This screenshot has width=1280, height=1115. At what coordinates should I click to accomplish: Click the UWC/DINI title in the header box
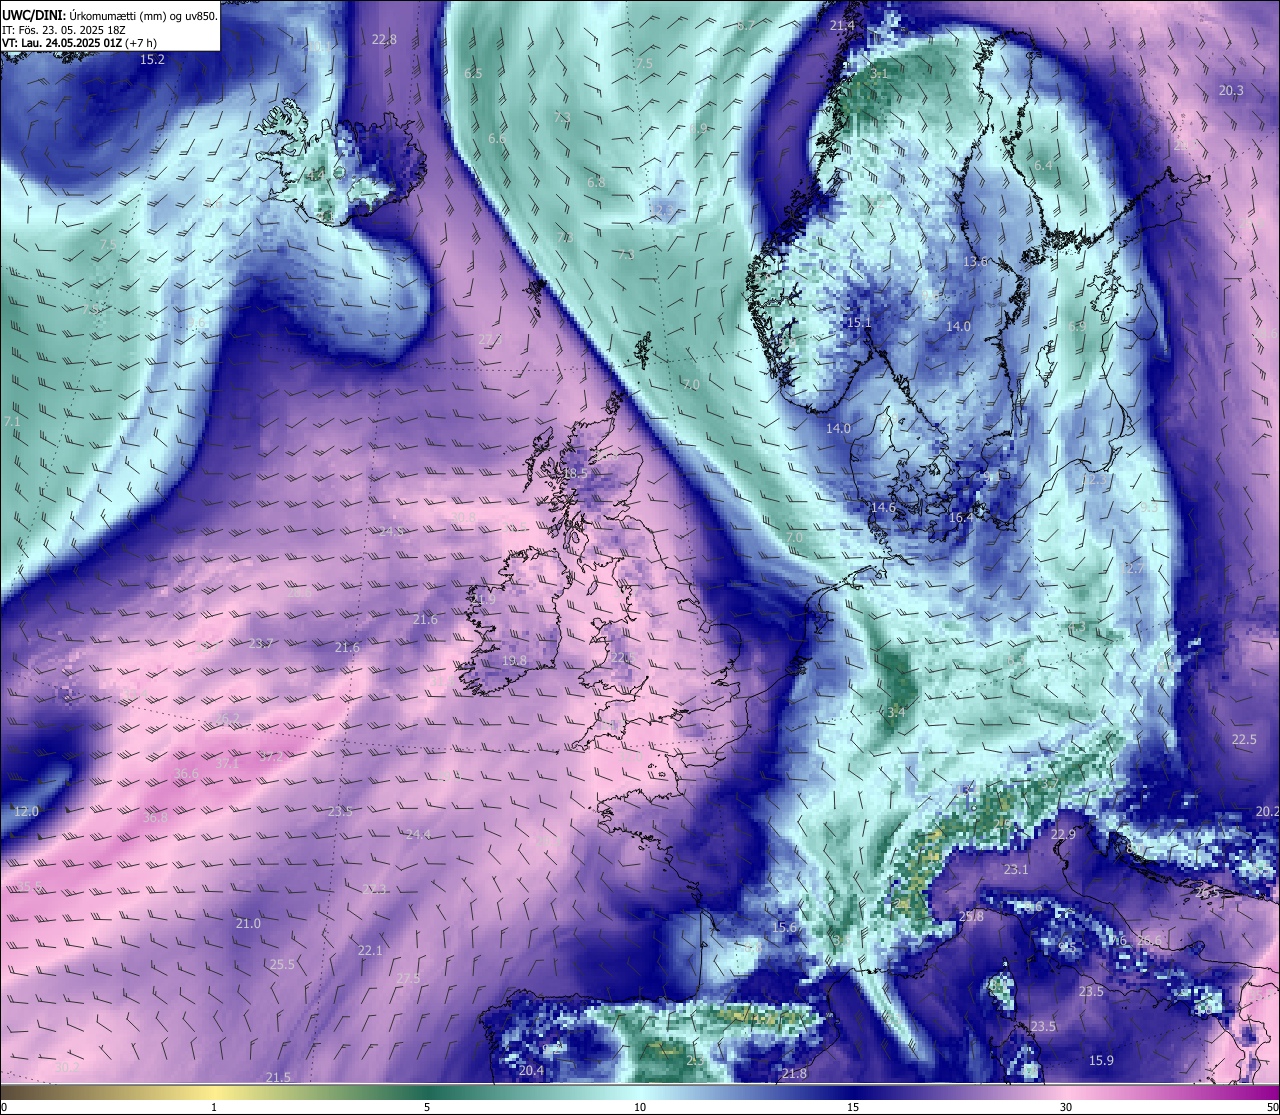pos(32,15)
